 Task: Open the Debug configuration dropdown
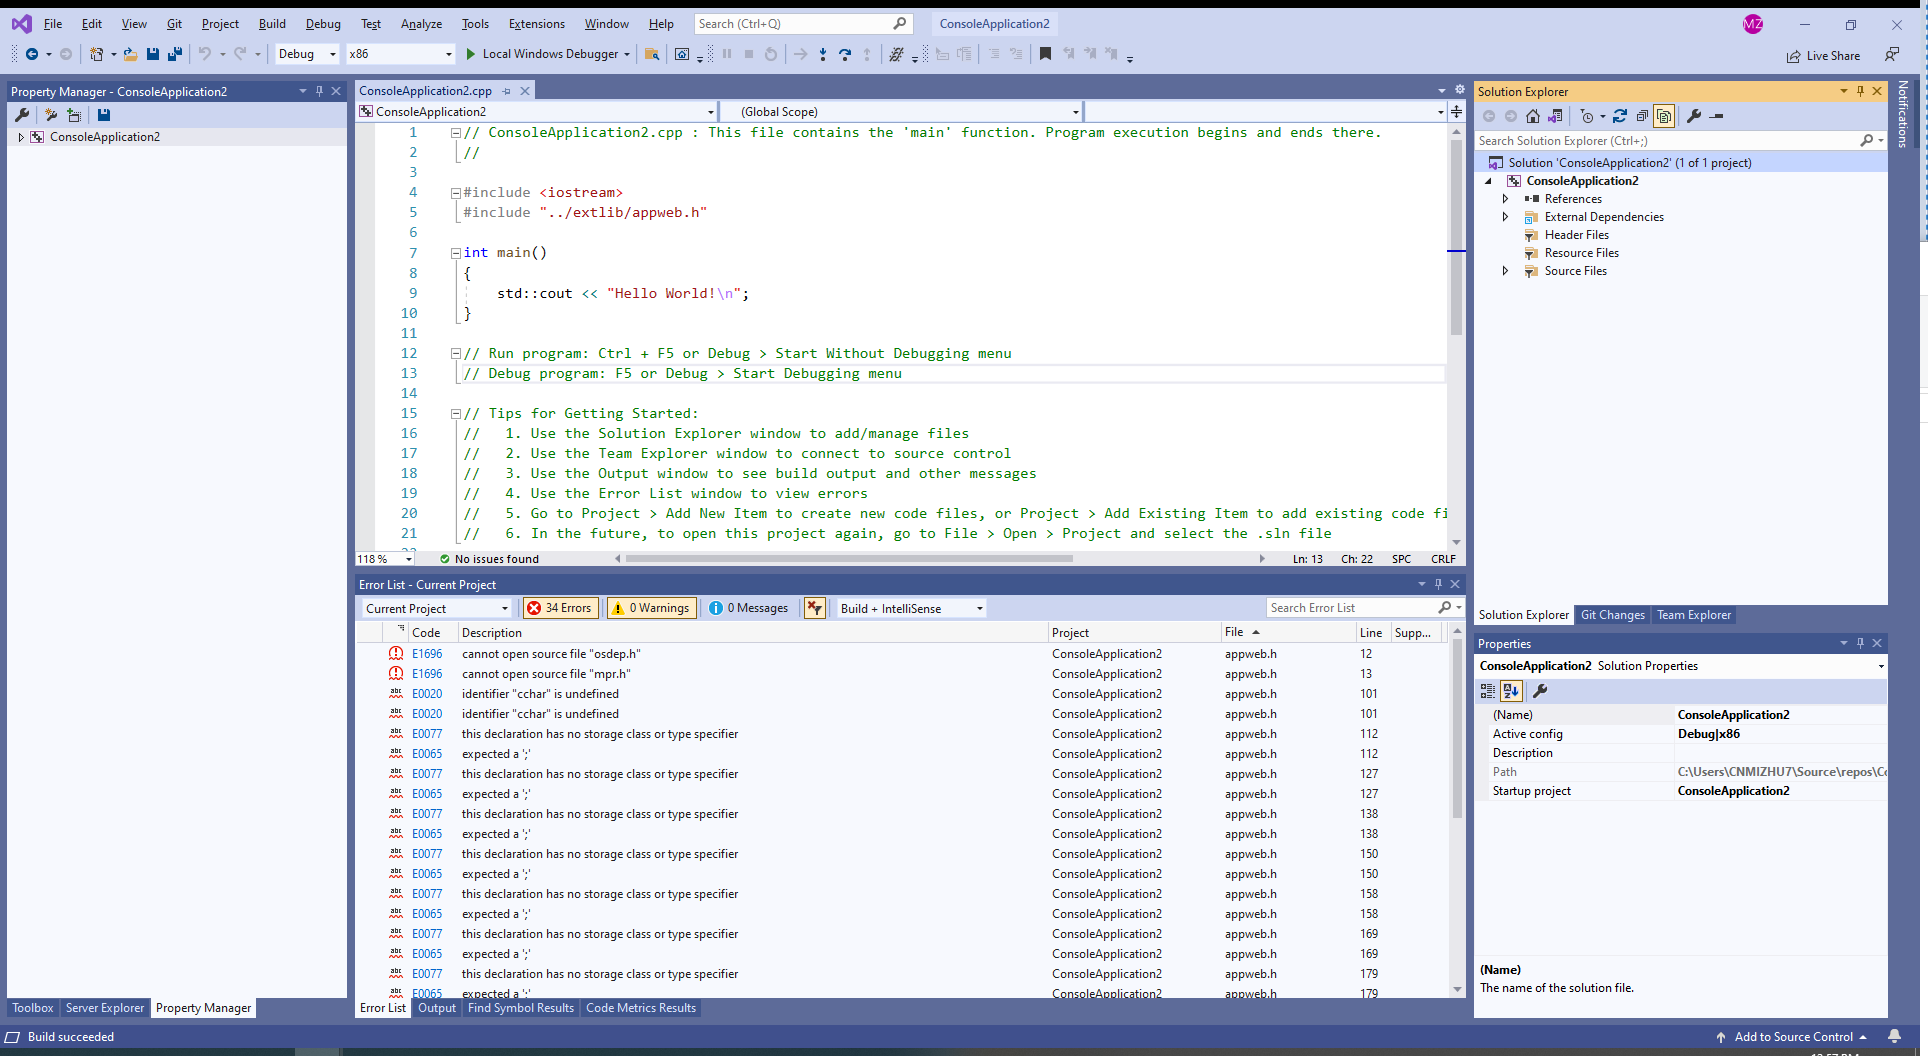tap(307, 54)
